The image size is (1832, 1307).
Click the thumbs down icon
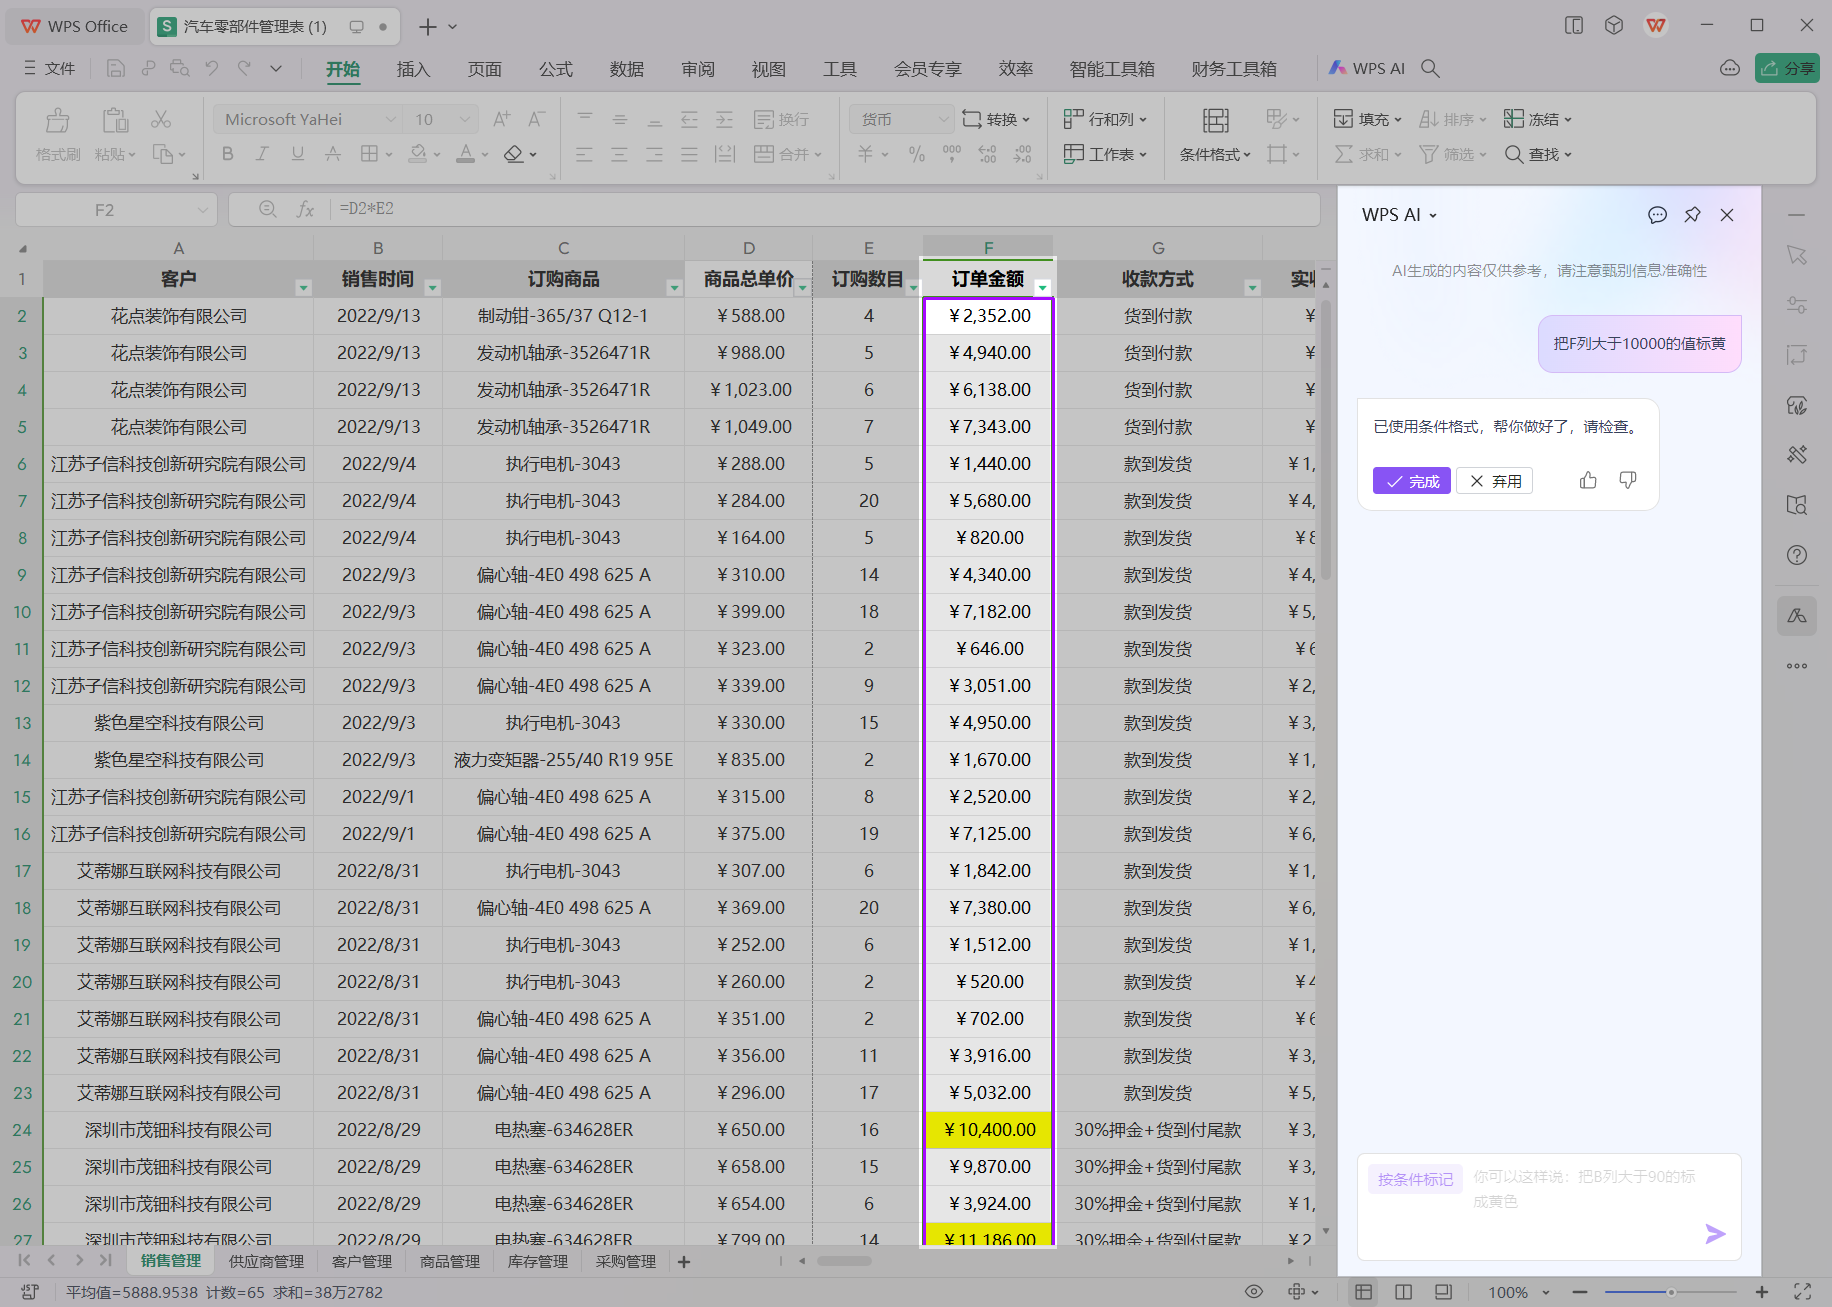point(1628,481)
